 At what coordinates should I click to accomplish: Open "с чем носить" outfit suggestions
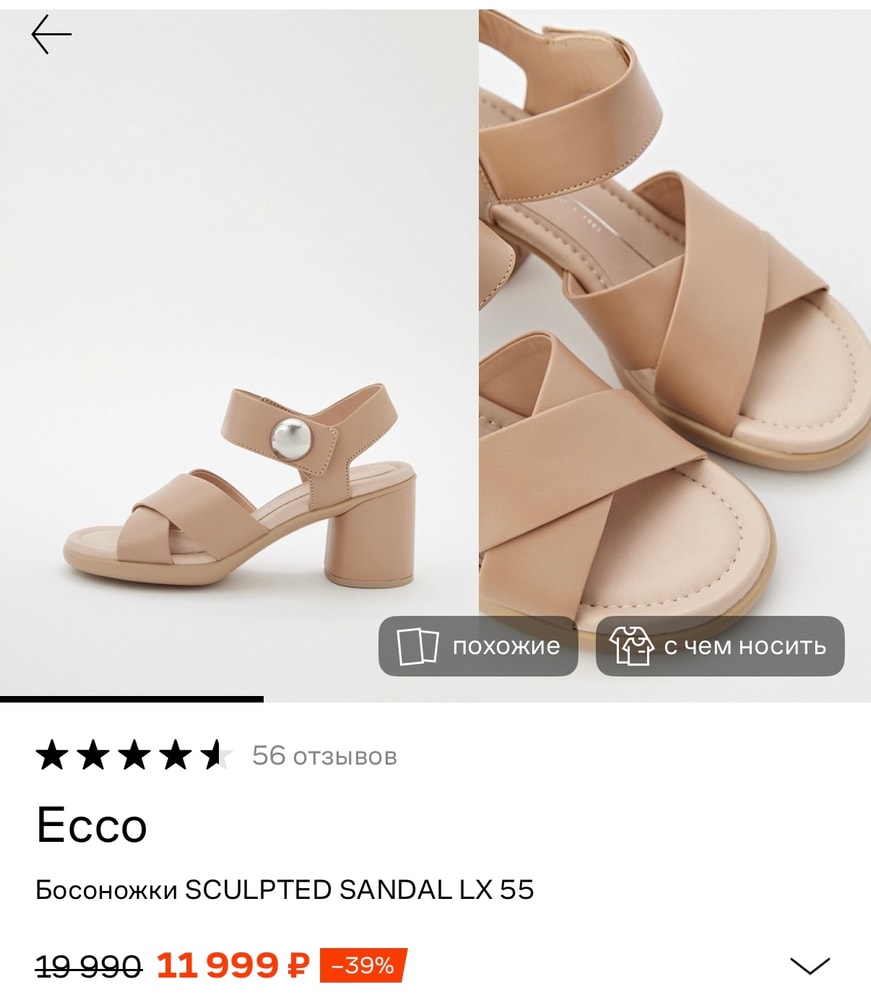720,646
